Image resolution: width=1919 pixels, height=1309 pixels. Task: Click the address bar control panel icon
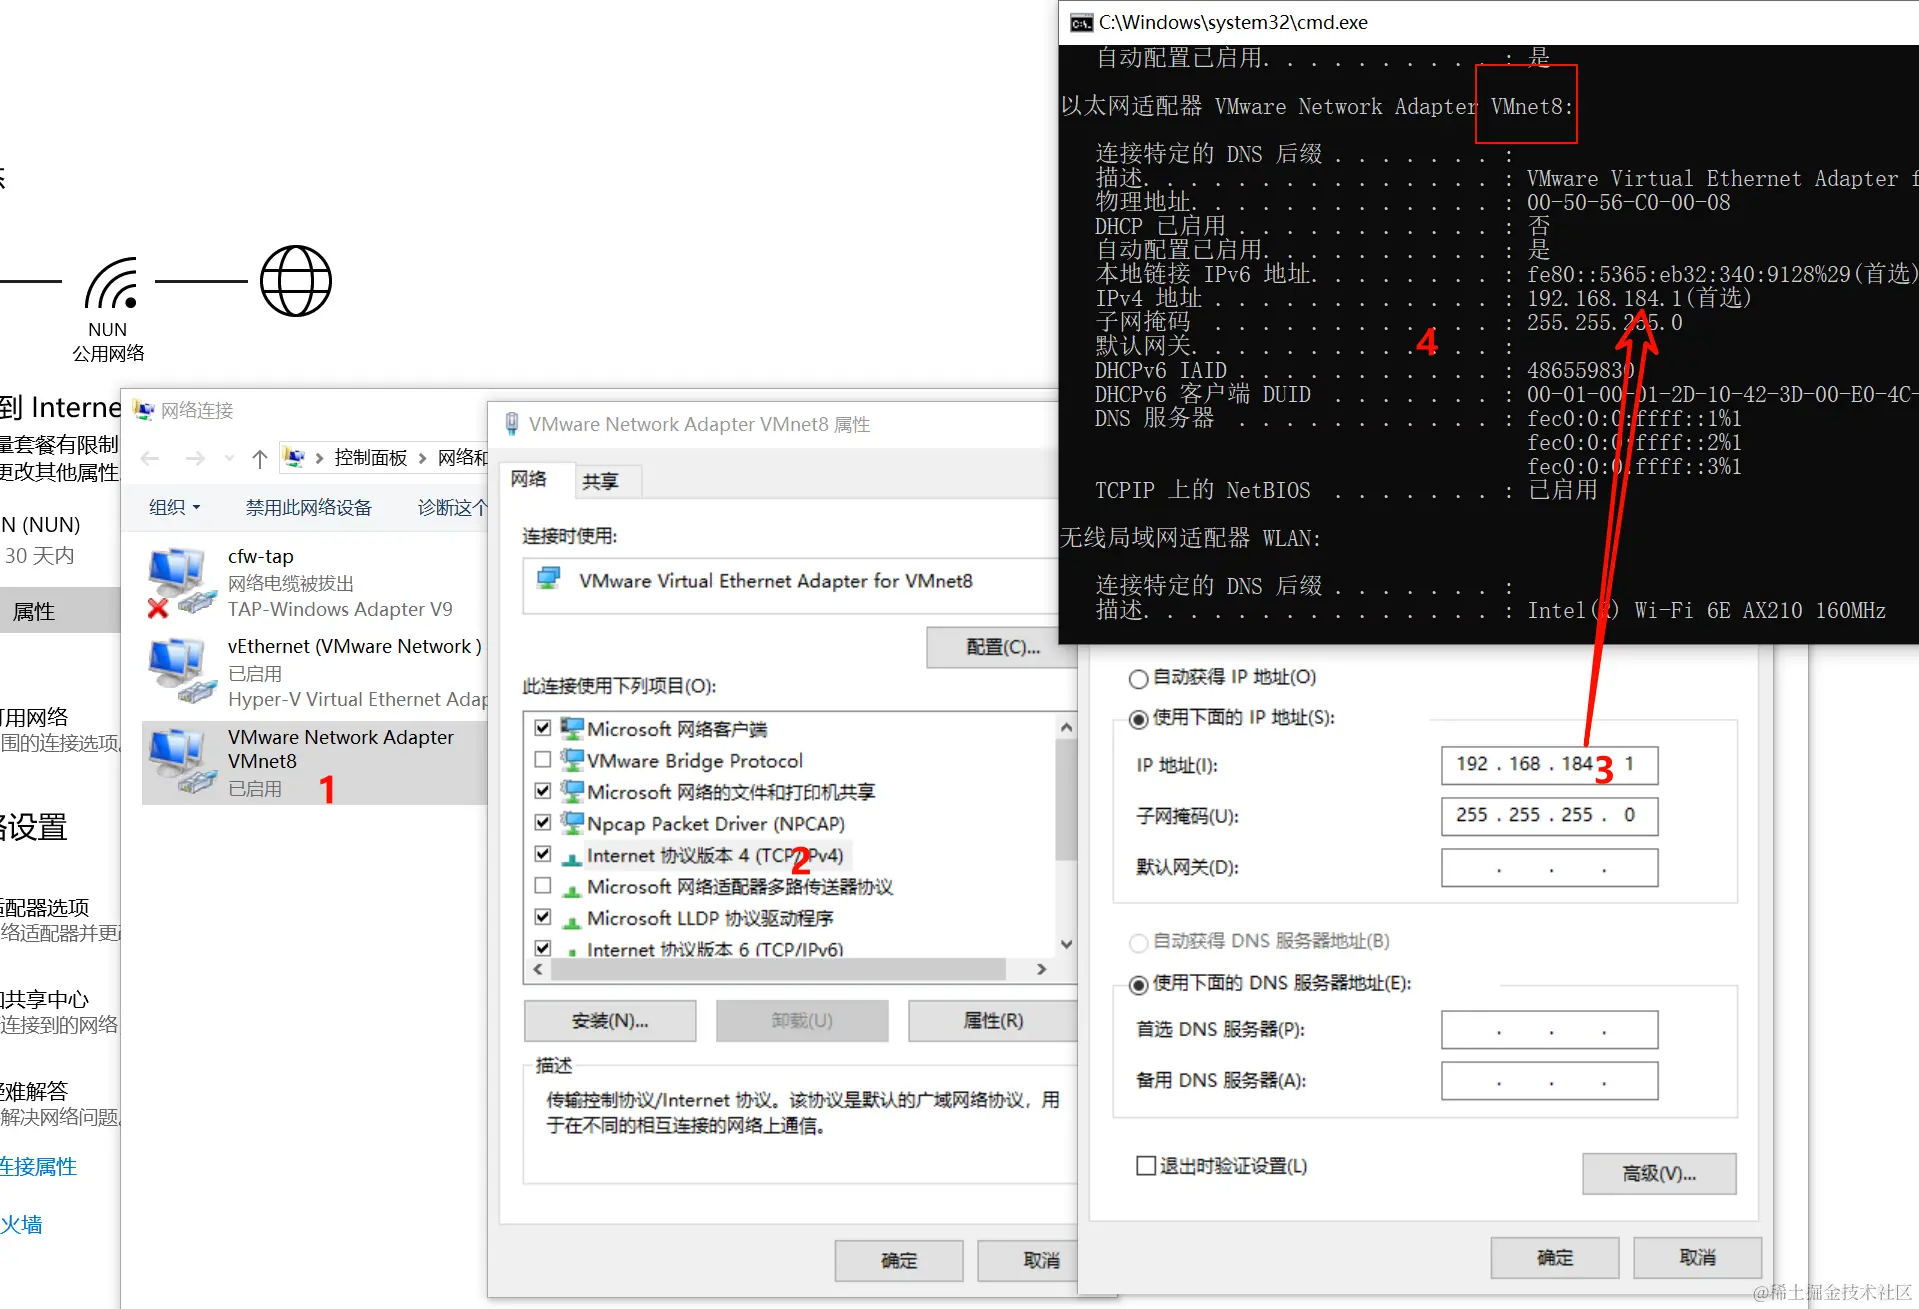click(294, 458)
